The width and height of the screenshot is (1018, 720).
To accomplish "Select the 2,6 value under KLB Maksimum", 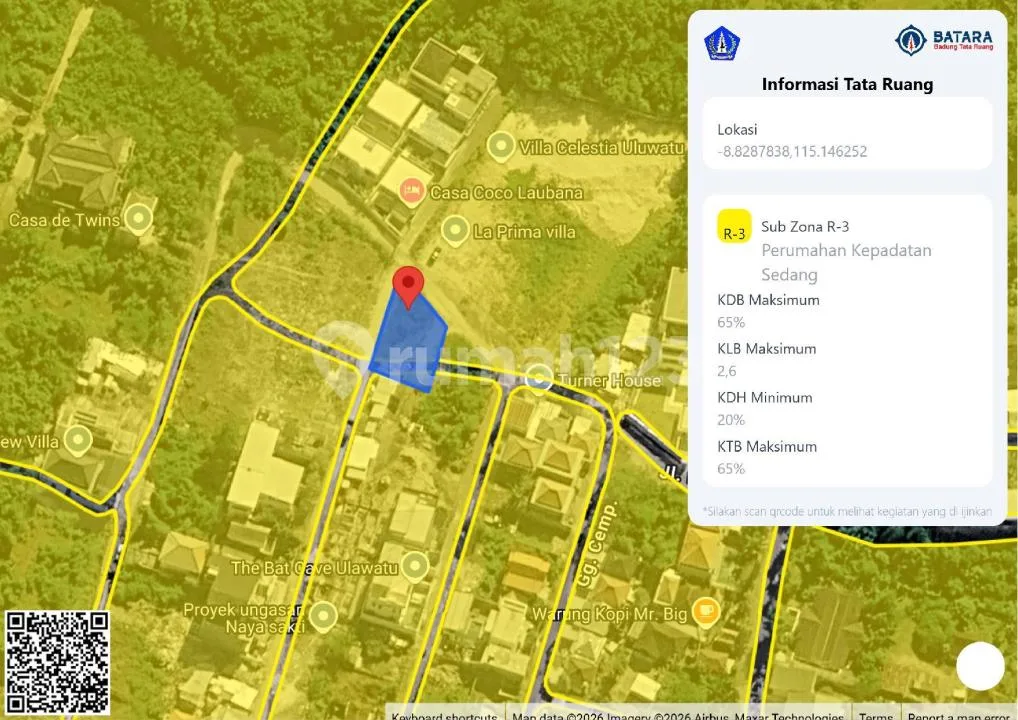I will click(727, 371).
